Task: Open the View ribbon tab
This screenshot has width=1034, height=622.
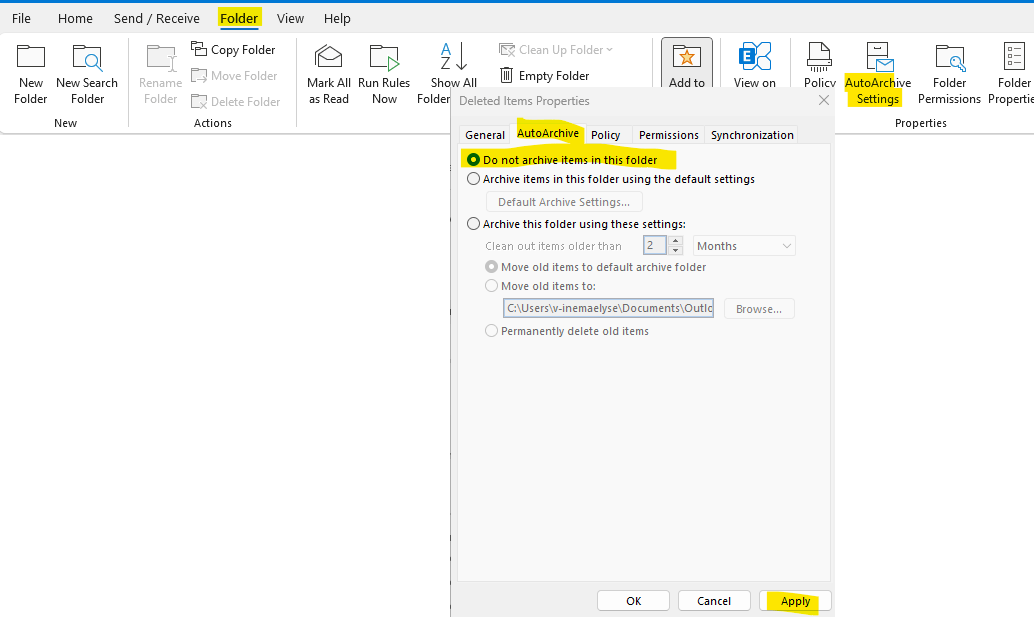Action: coord(290,18)
